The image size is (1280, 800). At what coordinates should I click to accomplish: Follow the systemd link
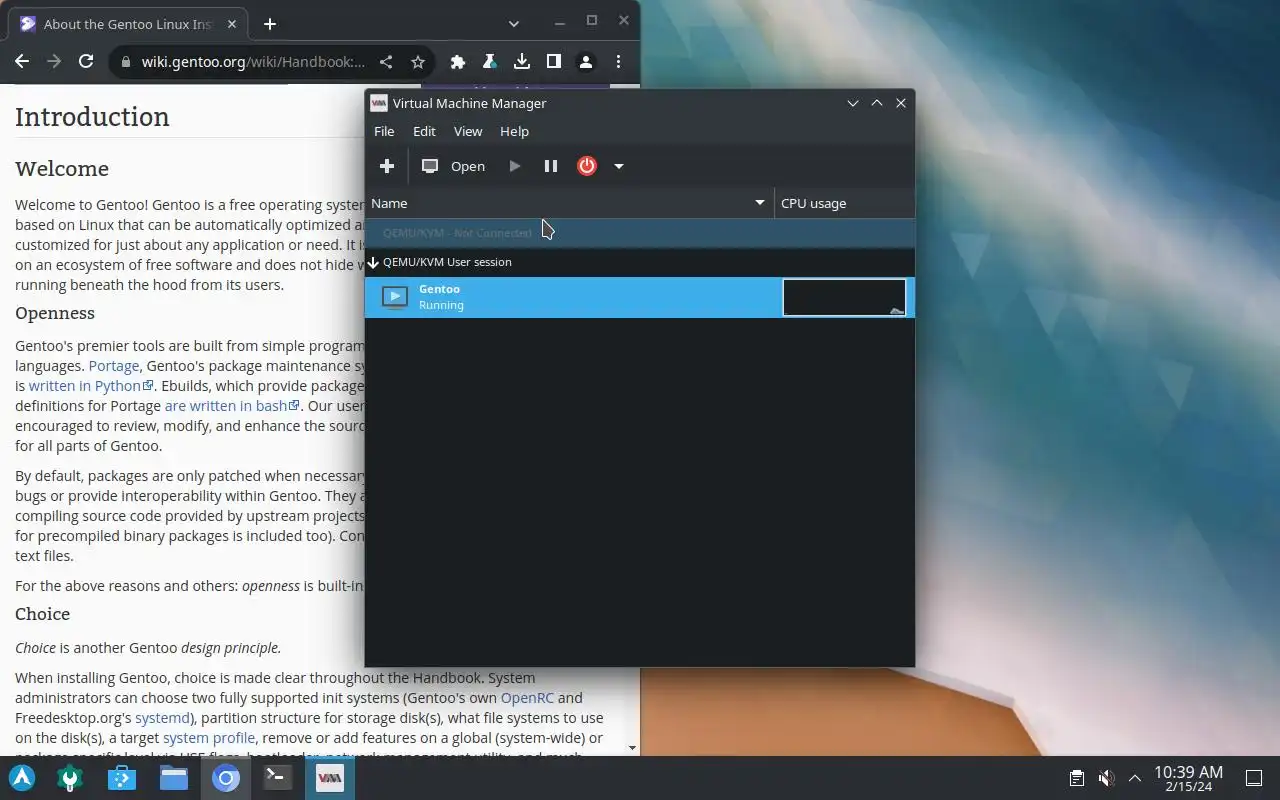162,718
